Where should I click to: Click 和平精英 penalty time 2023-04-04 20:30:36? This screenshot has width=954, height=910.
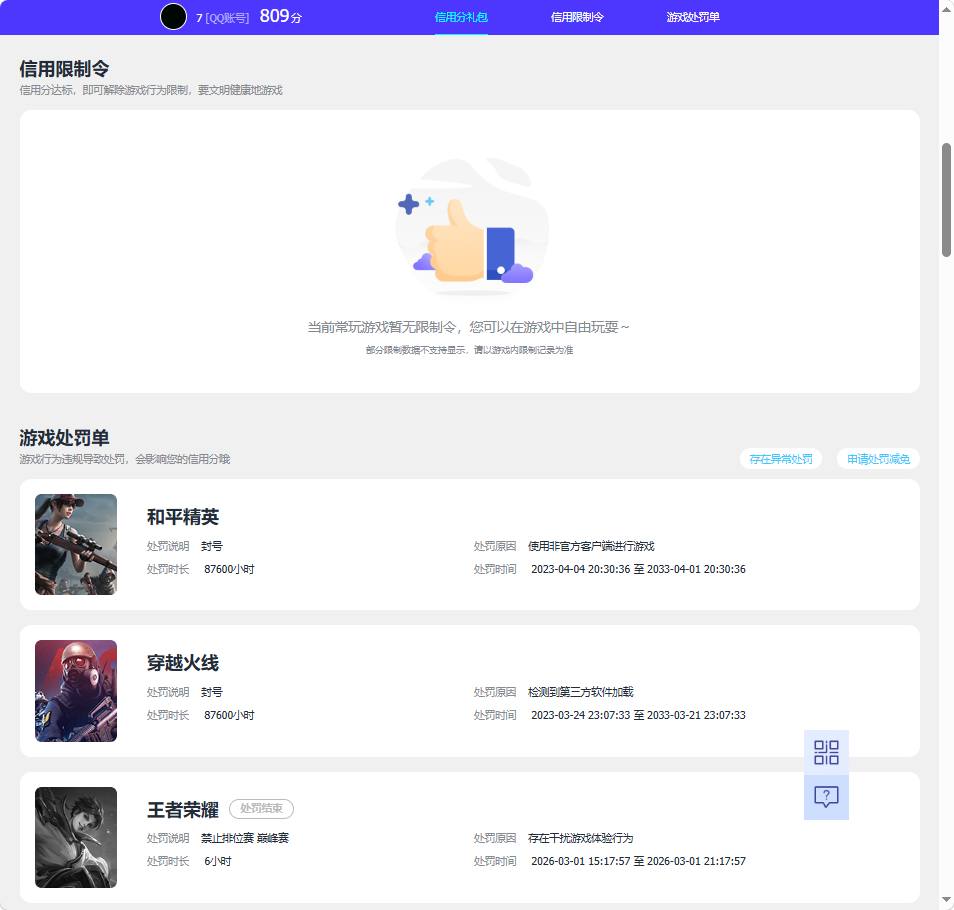(x=580, y=569)
